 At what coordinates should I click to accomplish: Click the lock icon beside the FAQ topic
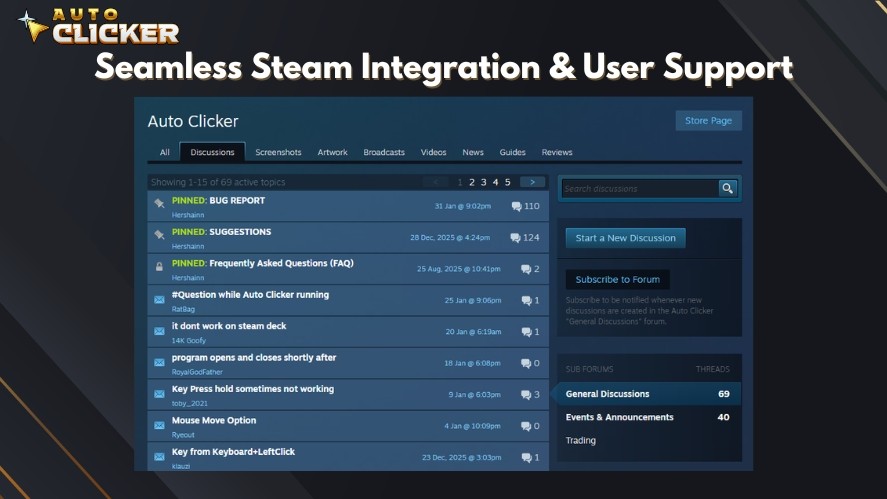pos(159,266)
